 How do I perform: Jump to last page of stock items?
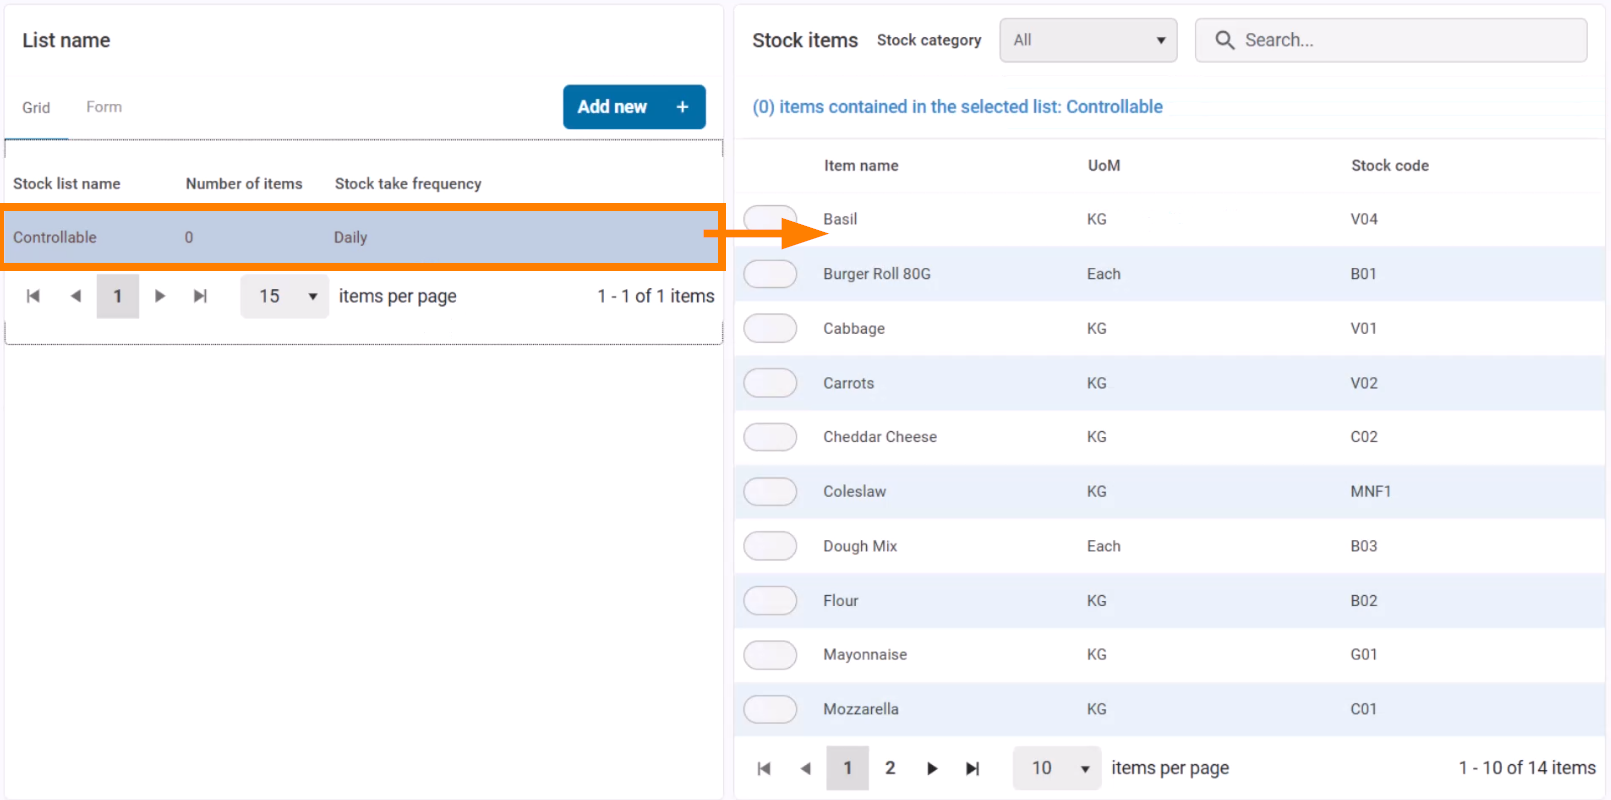coord(972,768)
